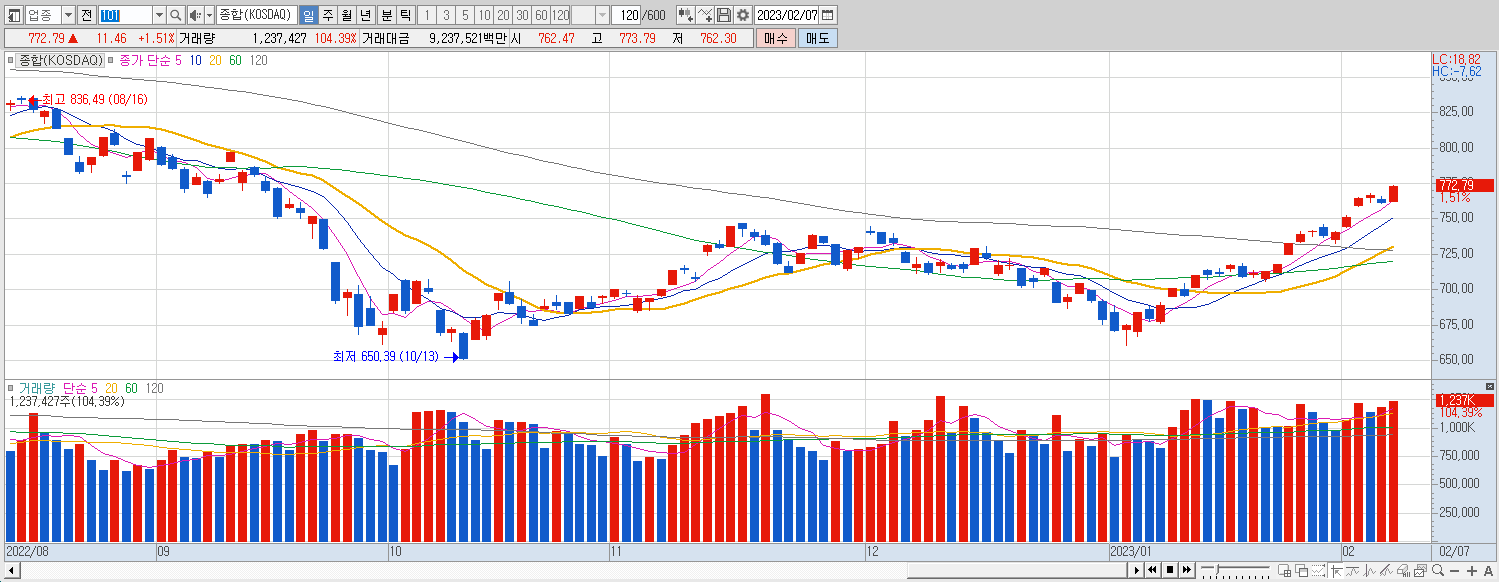Click the stop square button
Viewport: 1499px width, 582px height.
click(x=1170, y=570)
